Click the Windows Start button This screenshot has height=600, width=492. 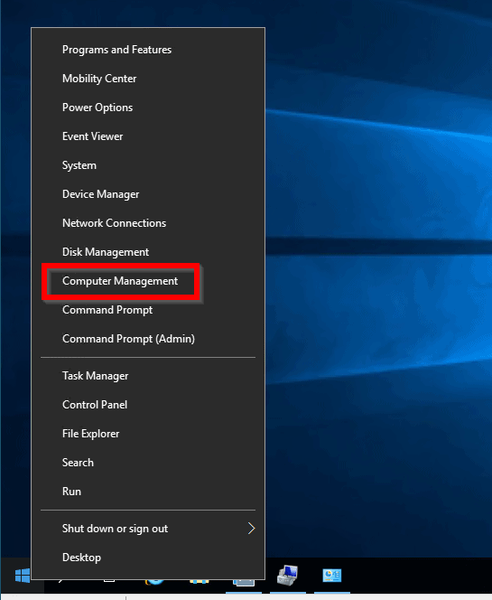click(x=22, y=576)
